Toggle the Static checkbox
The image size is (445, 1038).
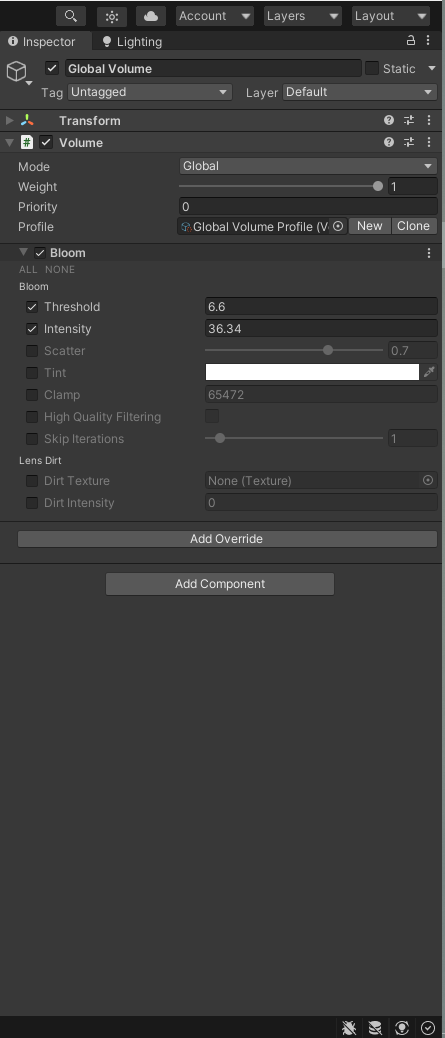pos(372,68)
